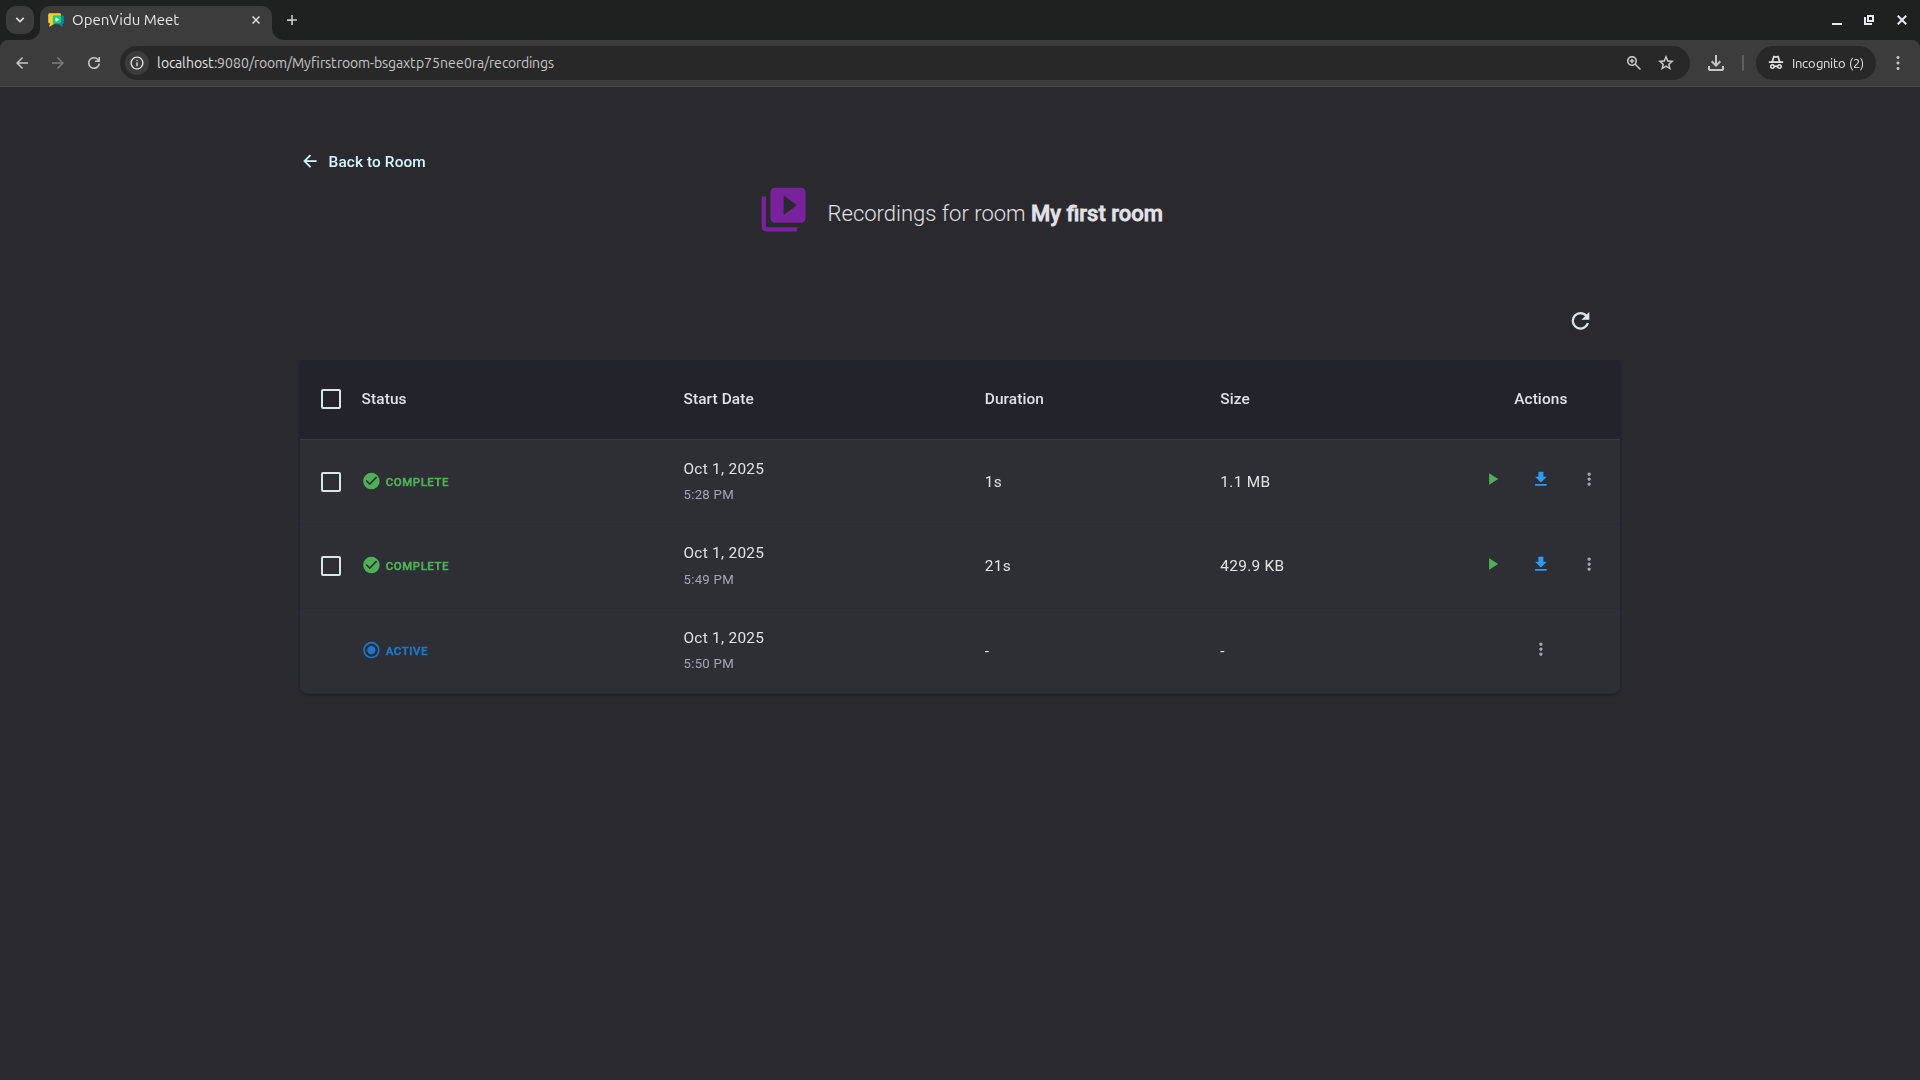Play the 21s recording
The width and height of the screenshot is (1920, 1080).
pos(1492,565)
